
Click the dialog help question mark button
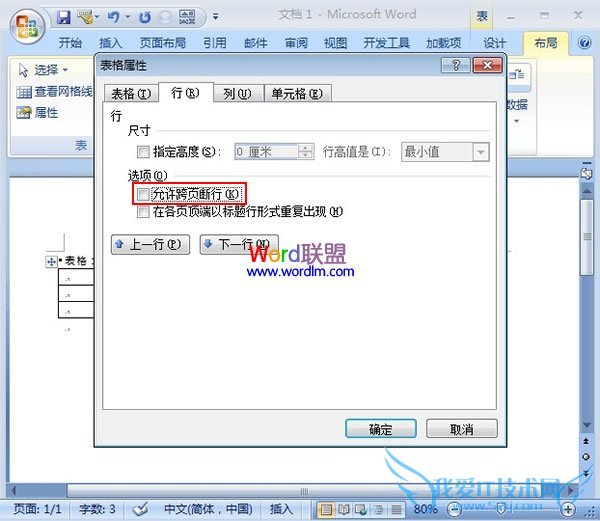point(455,65)
